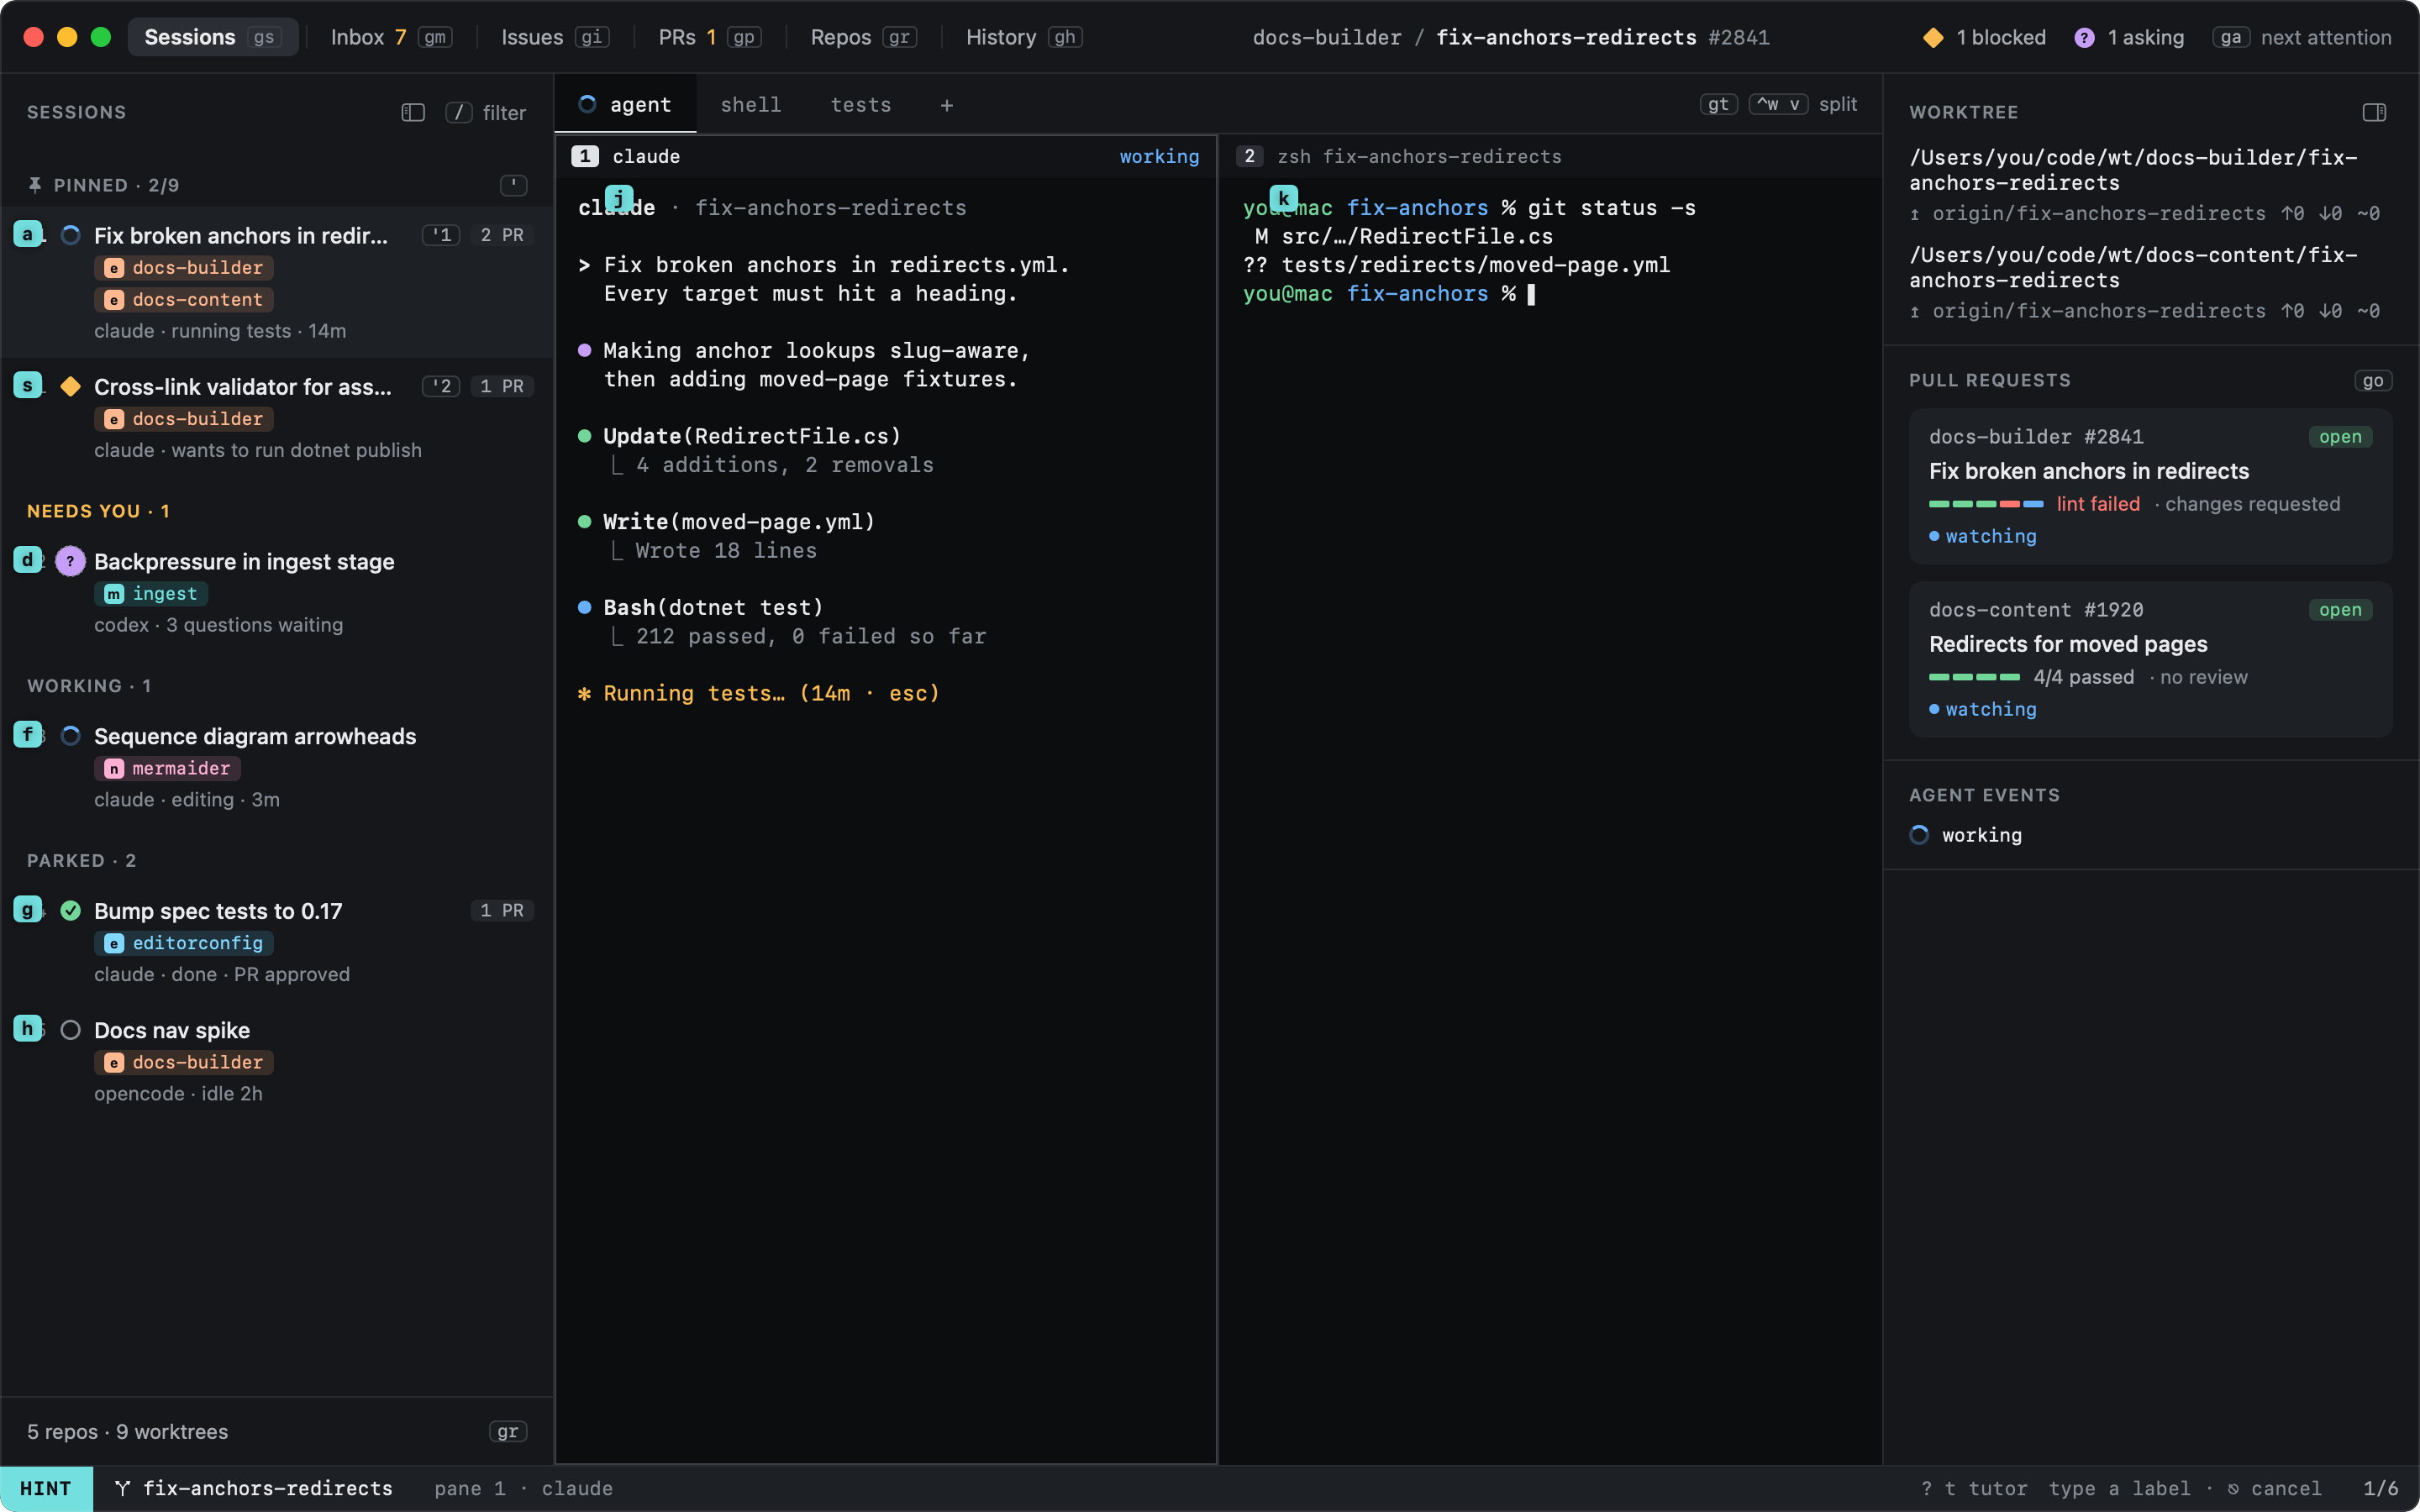This screenshot has width=2420, height=1512.
Task: Click the orange blocked diamond in top bar
Action: [x=1933, y=38]
